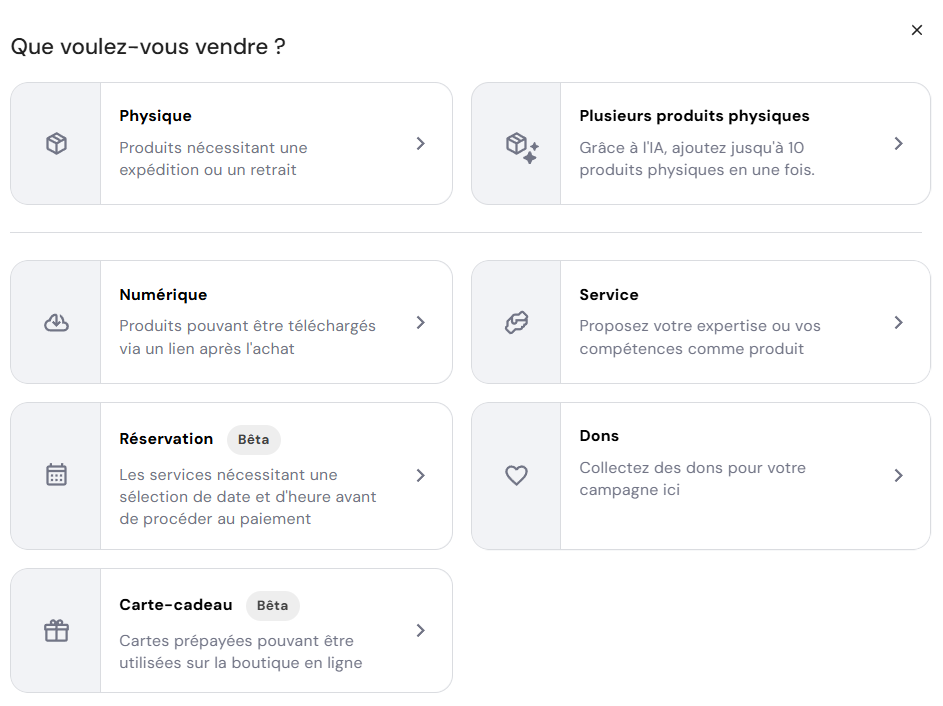This screenshot has height=706, width=943.
Task: Choose Plusieurs produits physiques option
Action: [x=700, y=143]
